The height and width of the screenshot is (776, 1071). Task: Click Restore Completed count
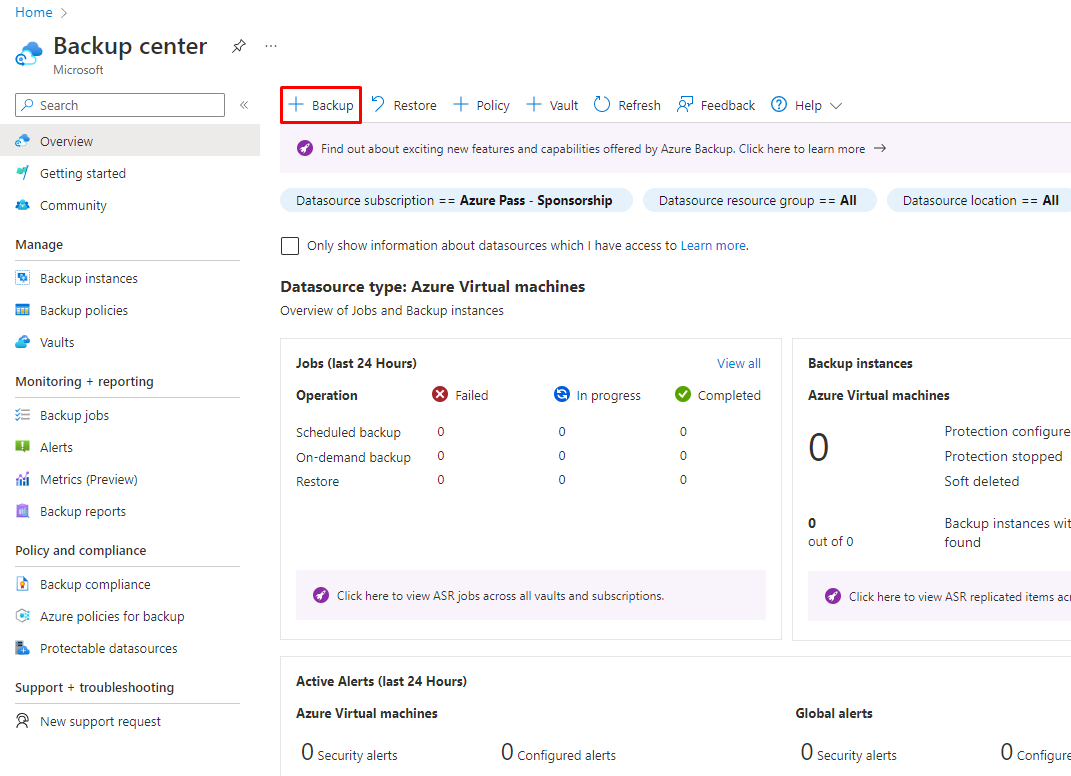pyautogui.click(x=683, y=480)
